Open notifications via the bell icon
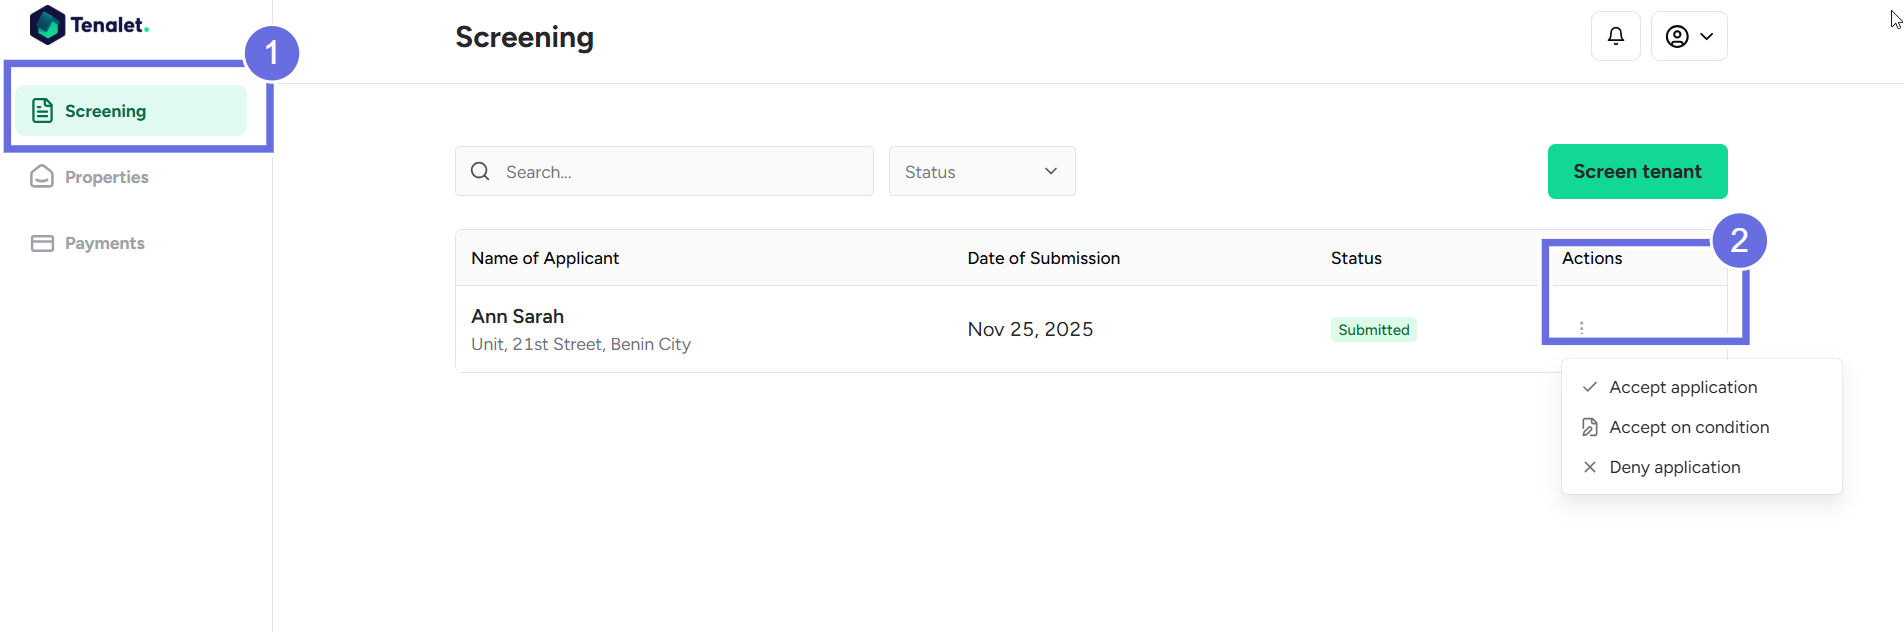 click(1616, 36)
